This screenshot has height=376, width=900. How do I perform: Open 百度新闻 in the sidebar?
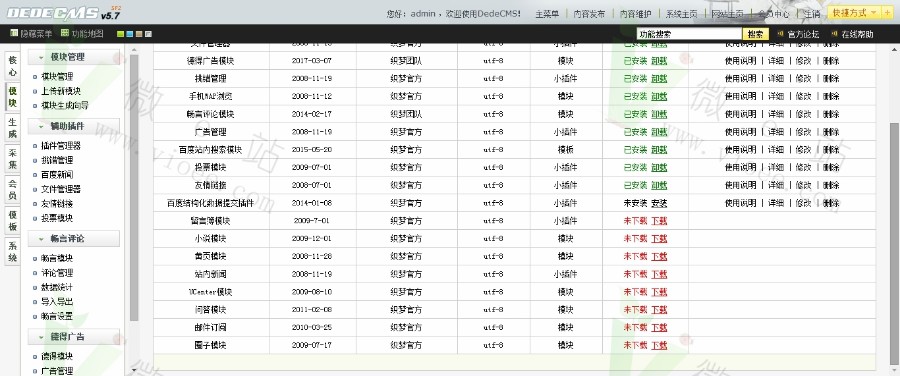tap(57, 174)
